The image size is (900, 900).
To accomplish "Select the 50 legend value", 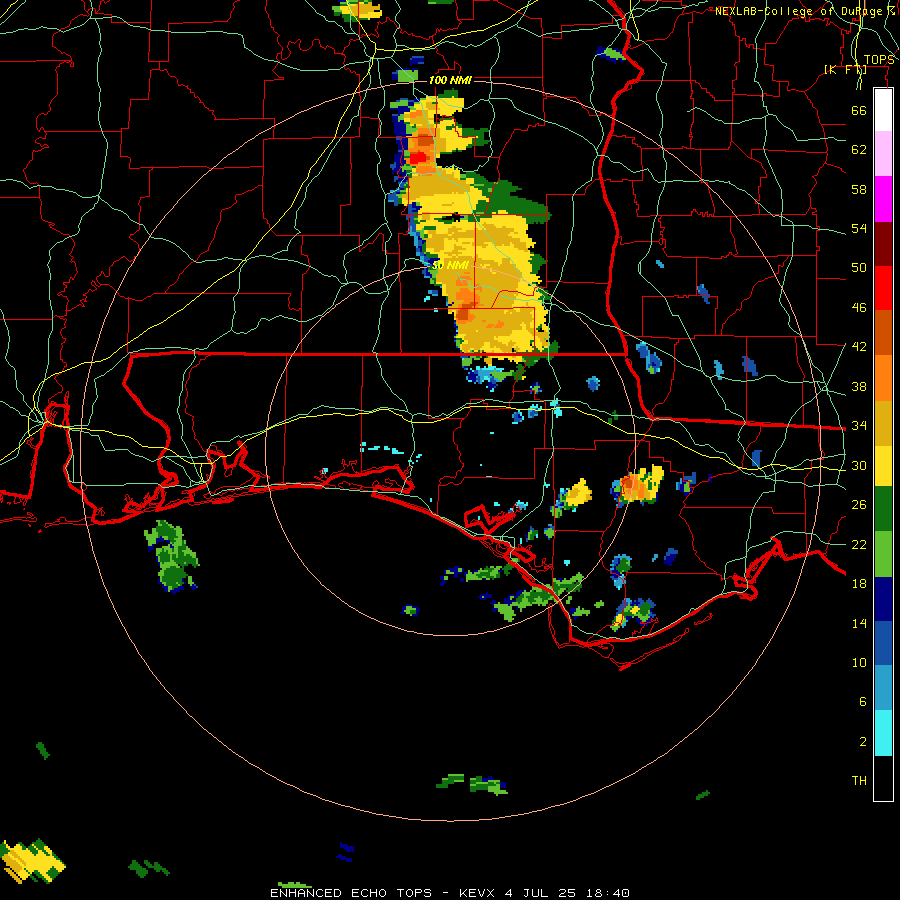I will point(859,267).
